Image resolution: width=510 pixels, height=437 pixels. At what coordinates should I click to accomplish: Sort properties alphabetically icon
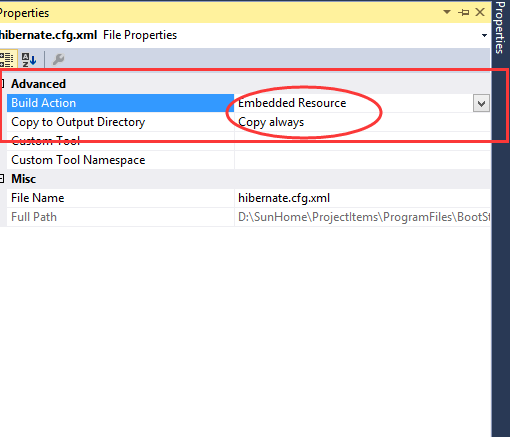point(29,59)
